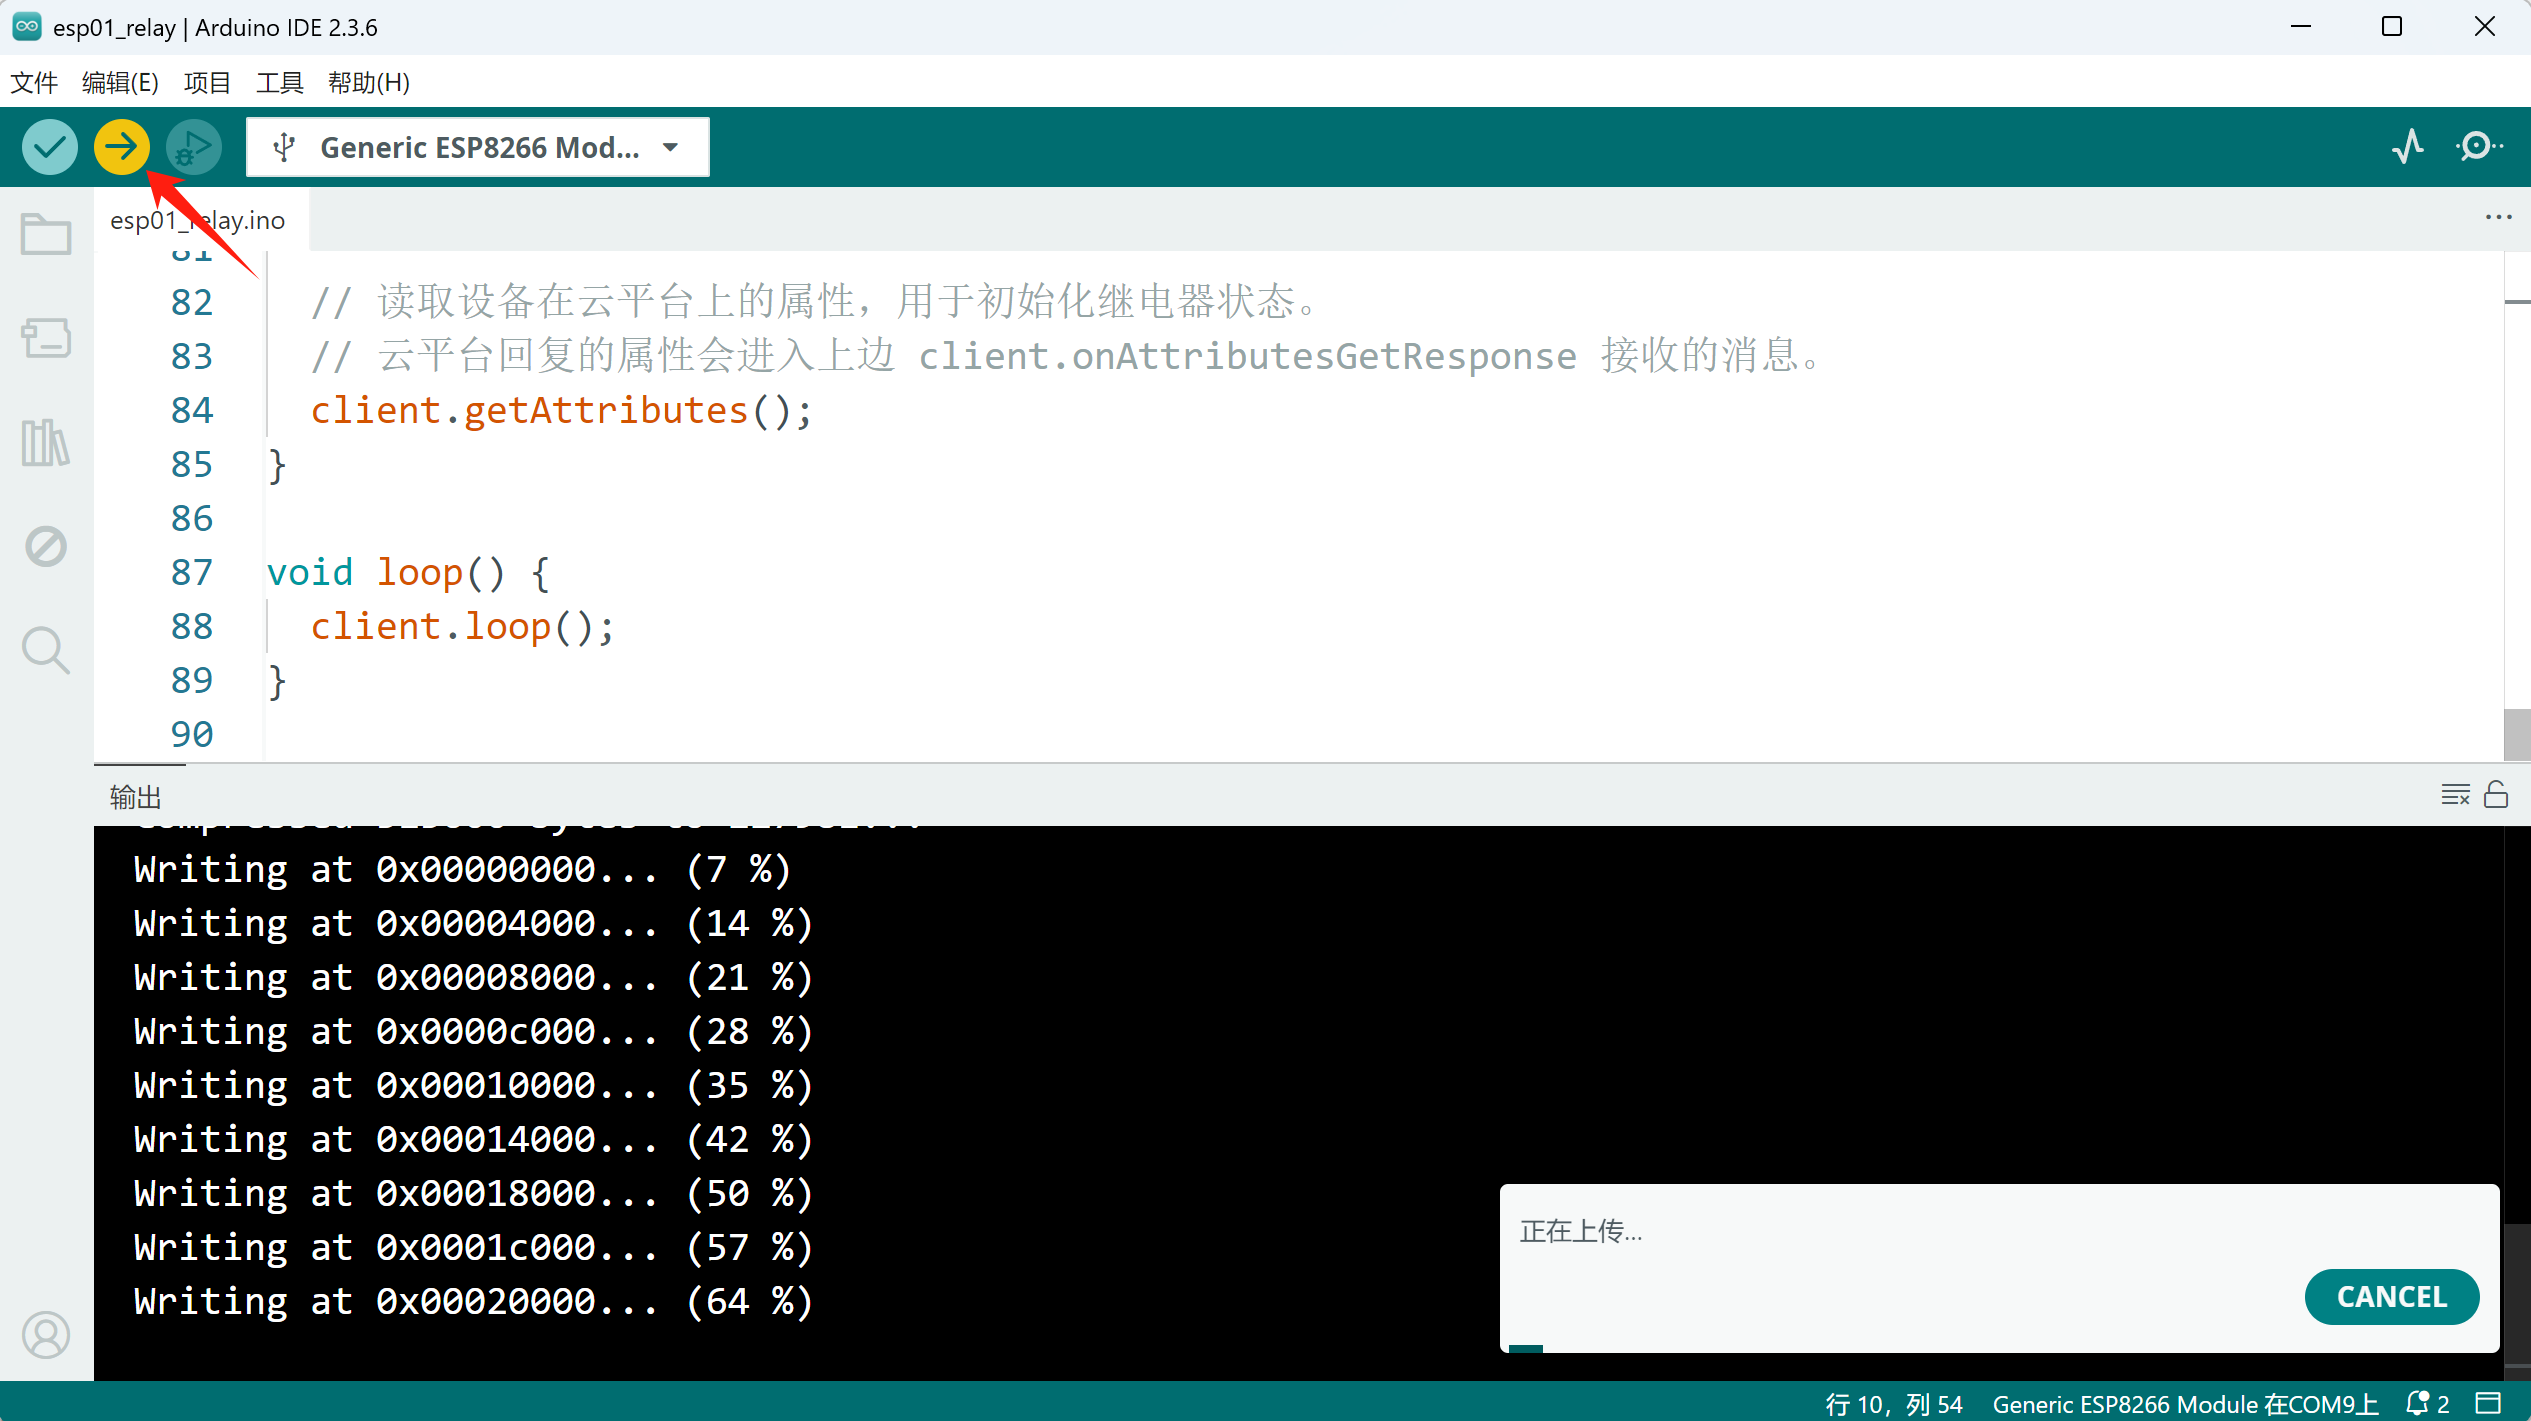This screenshot has height=1421, width=2531.
Task: Click the void loop() { code line
Action: [x=408, y=573]
